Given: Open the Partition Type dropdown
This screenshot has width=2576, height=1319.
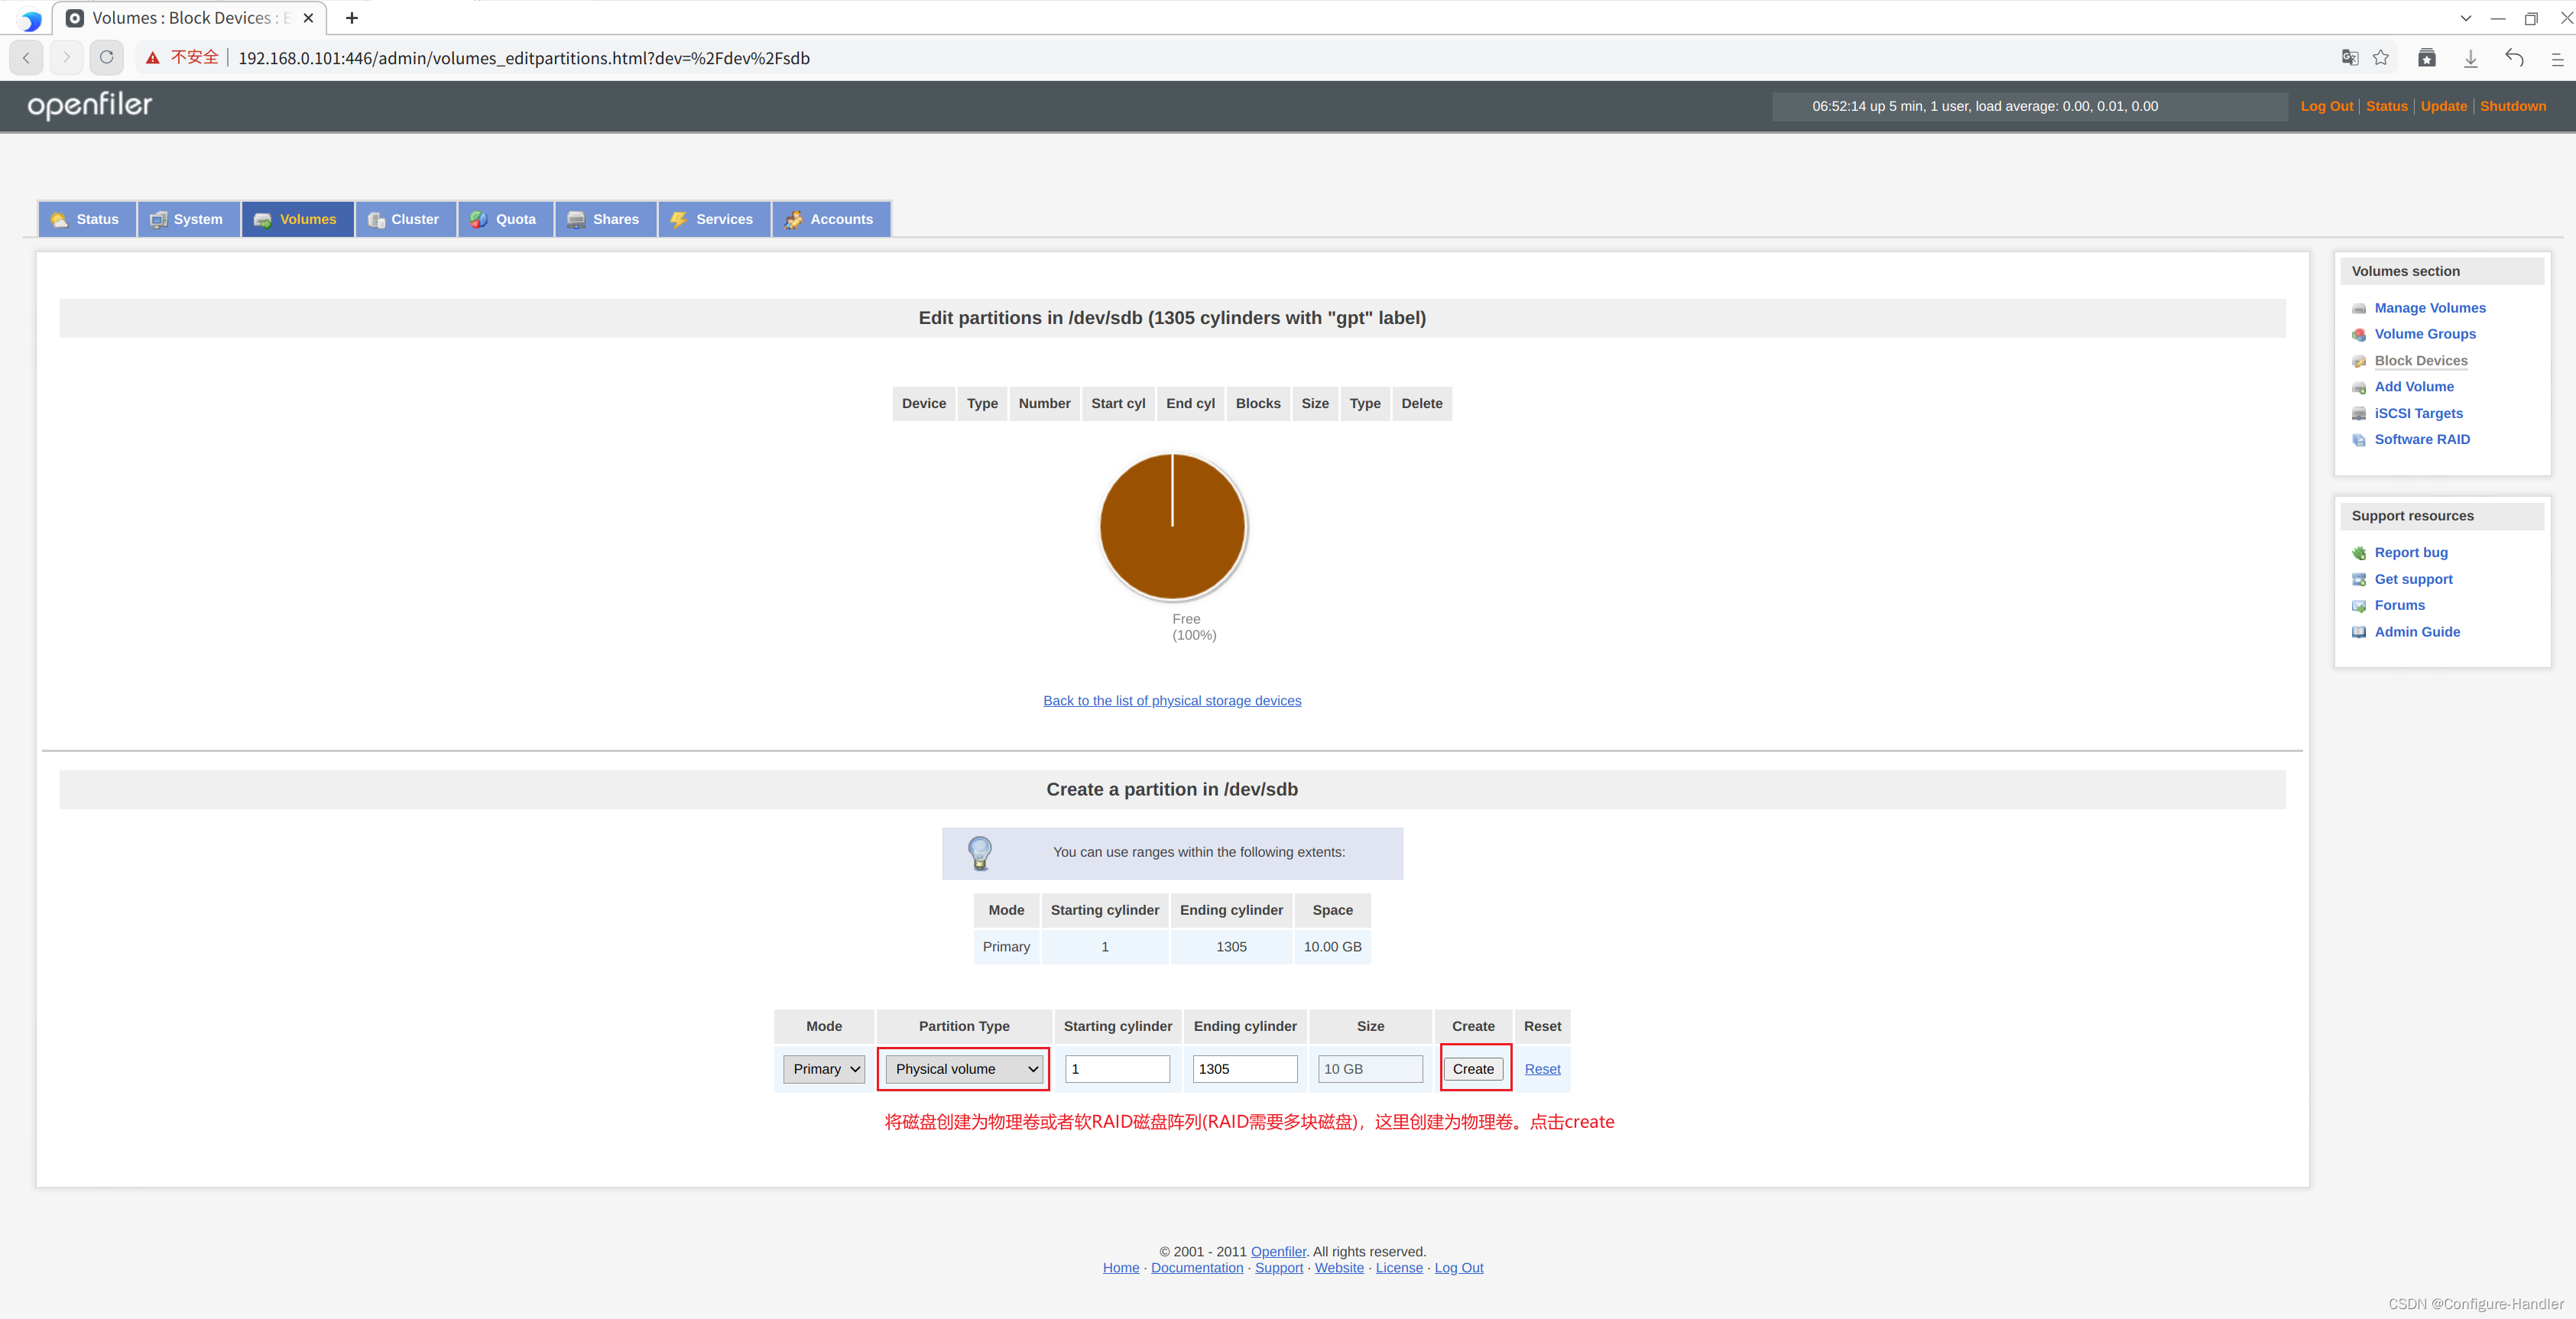Looking at the screenshot, I should coord(963,1068).
